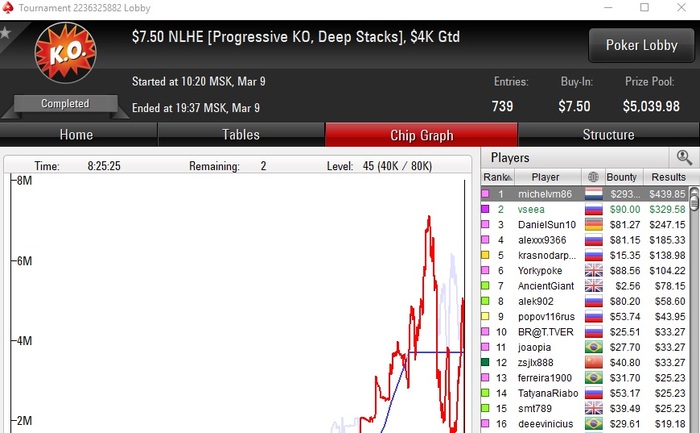Screen dimensions: 700x433
Task: Click the Brazil flag for deeevinicius
Action: point(594,424)
